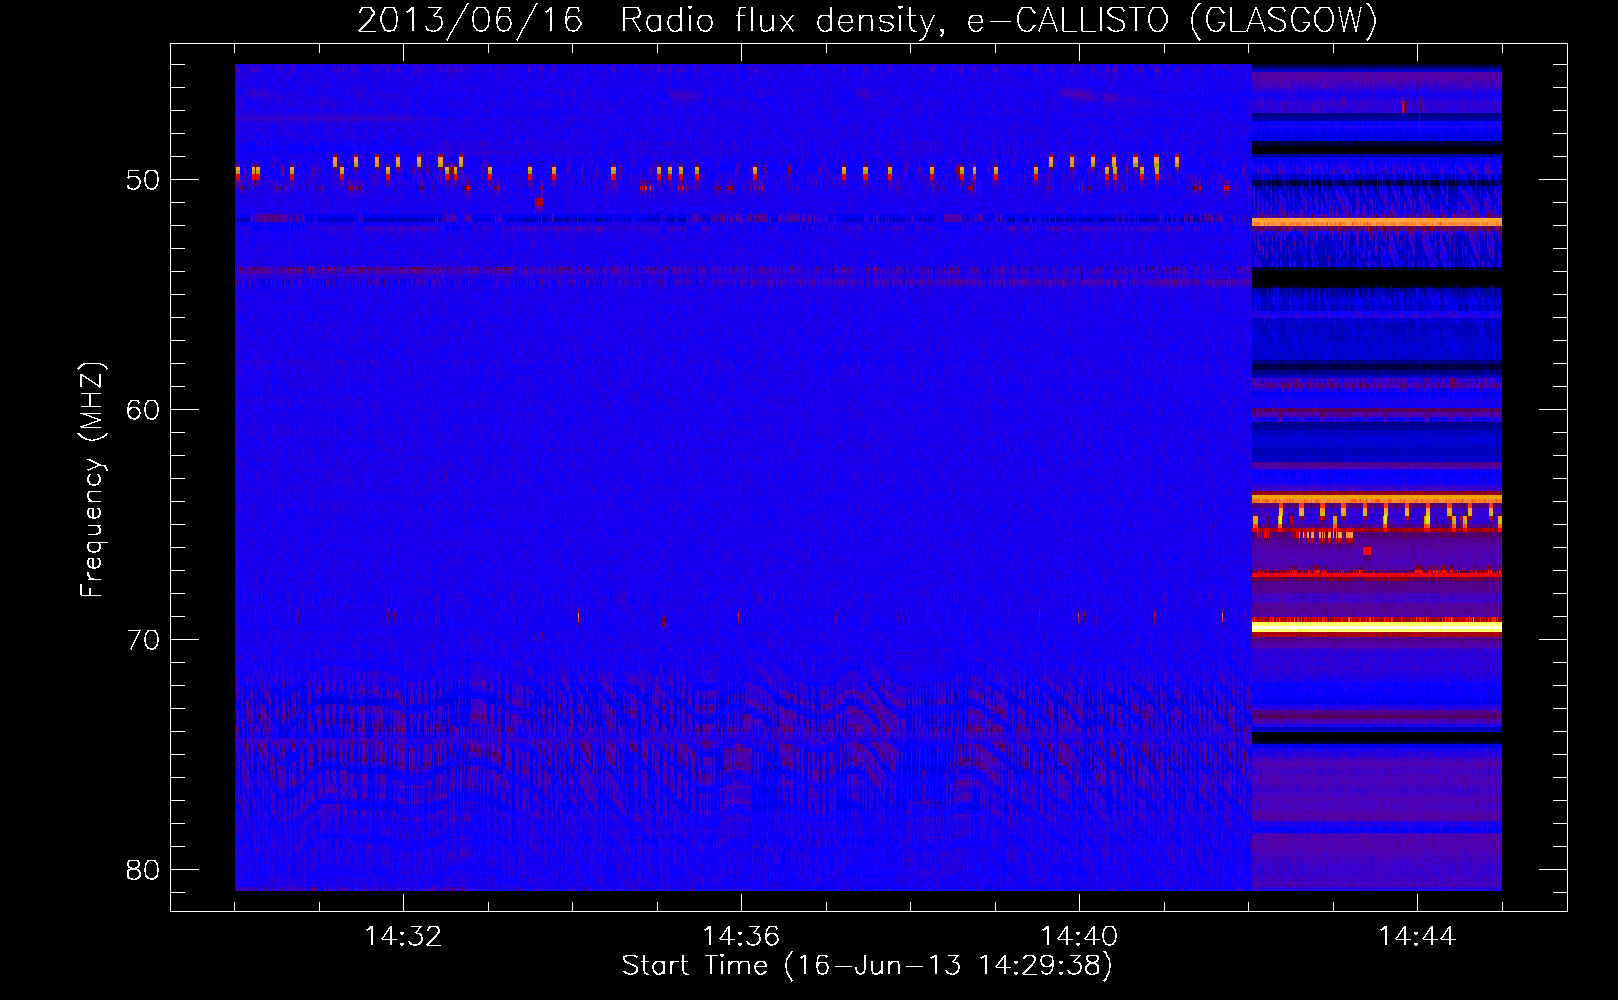The width and height of the screenshot is (1618, 1000).
Task: Click the 50 frequency tick label
Action: point(143,180)
